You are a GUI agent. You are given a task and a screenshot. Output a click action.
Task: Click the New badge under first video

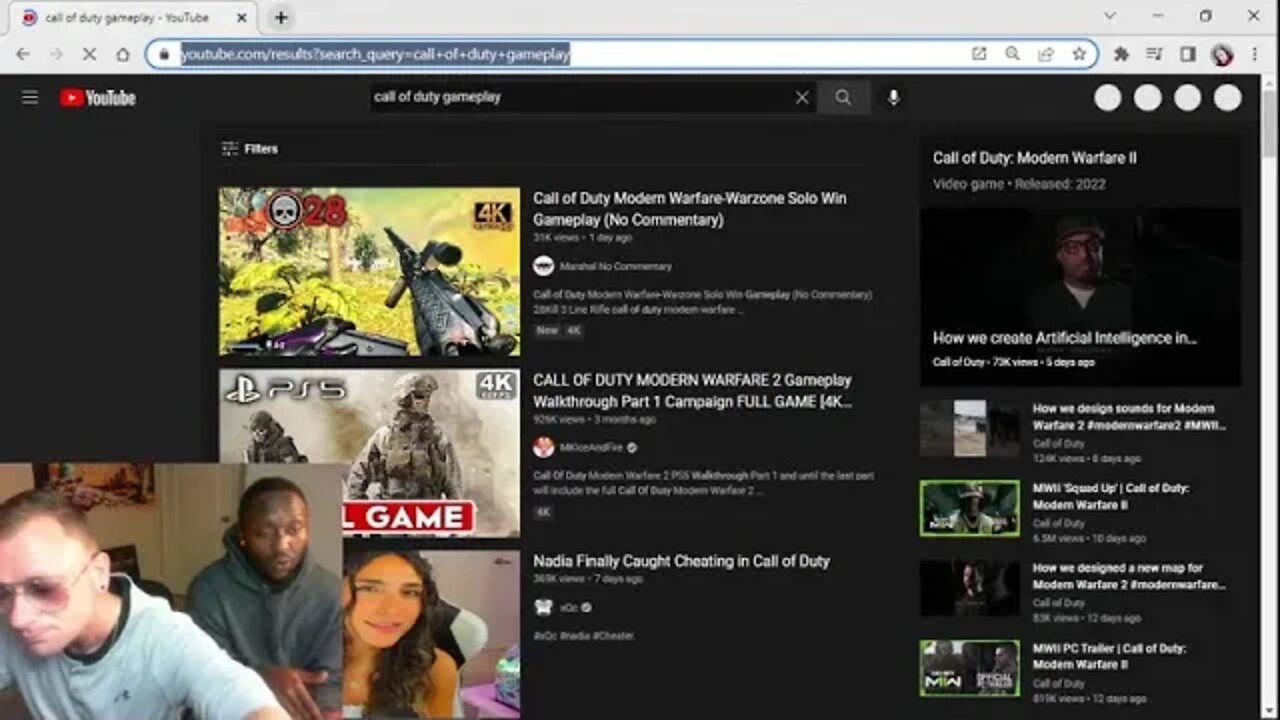(547, 330)
